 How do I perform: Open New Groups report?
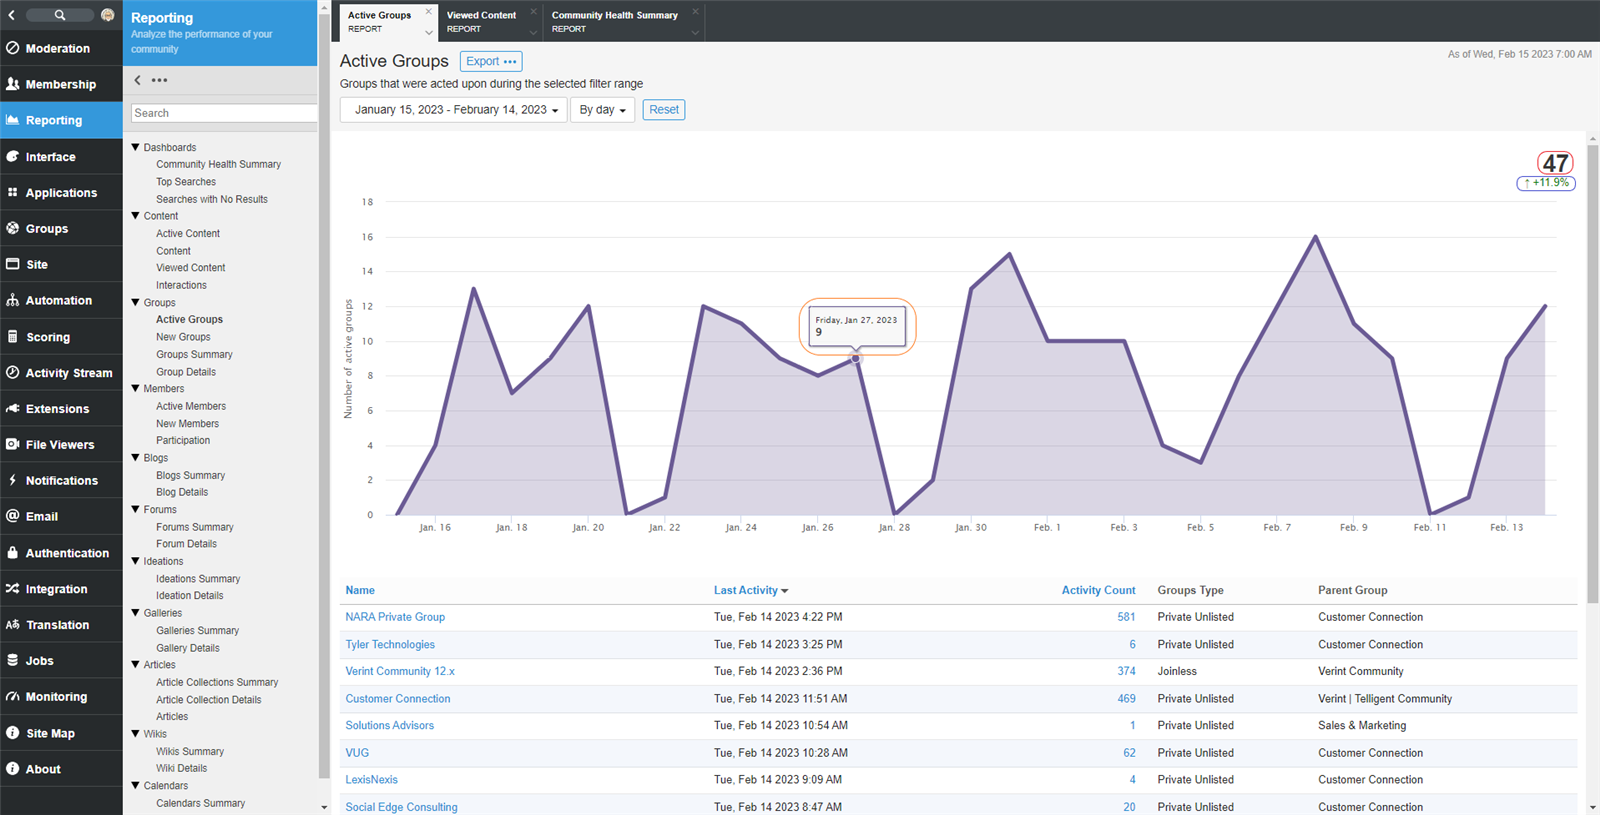[183, 337]
